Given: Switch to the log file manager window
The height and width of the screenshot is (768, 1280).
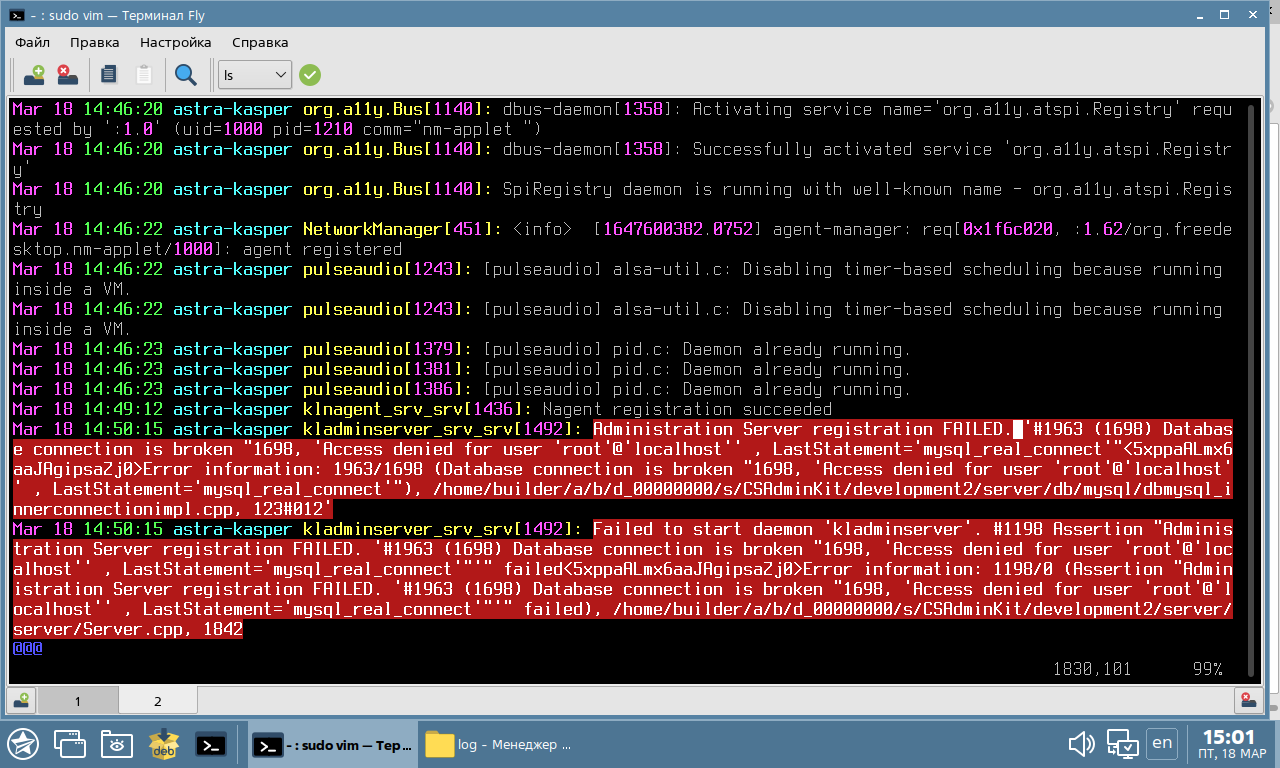Looking at the screenshot, I should pos(500,745).
